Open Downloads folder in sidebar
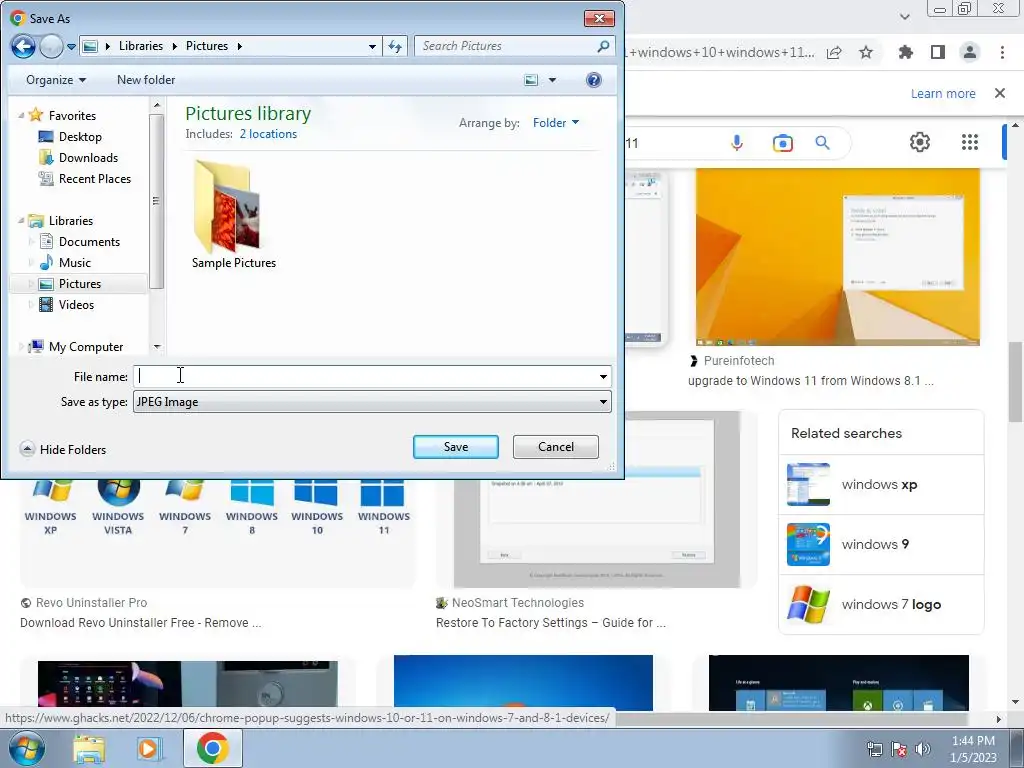Screen dimensions: 1024x768 [88, 157]
